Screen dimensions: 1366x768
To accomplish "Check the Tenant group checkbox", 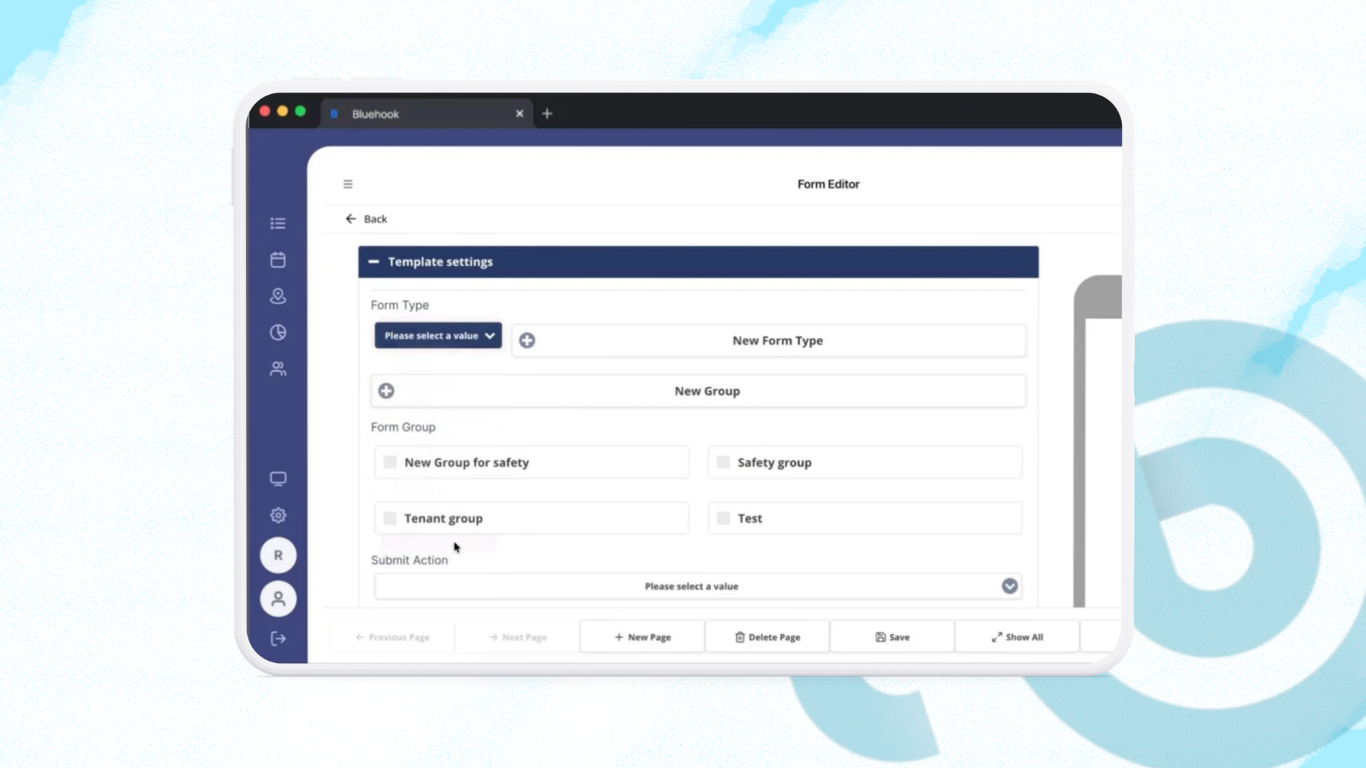I will tap(390, 518).
